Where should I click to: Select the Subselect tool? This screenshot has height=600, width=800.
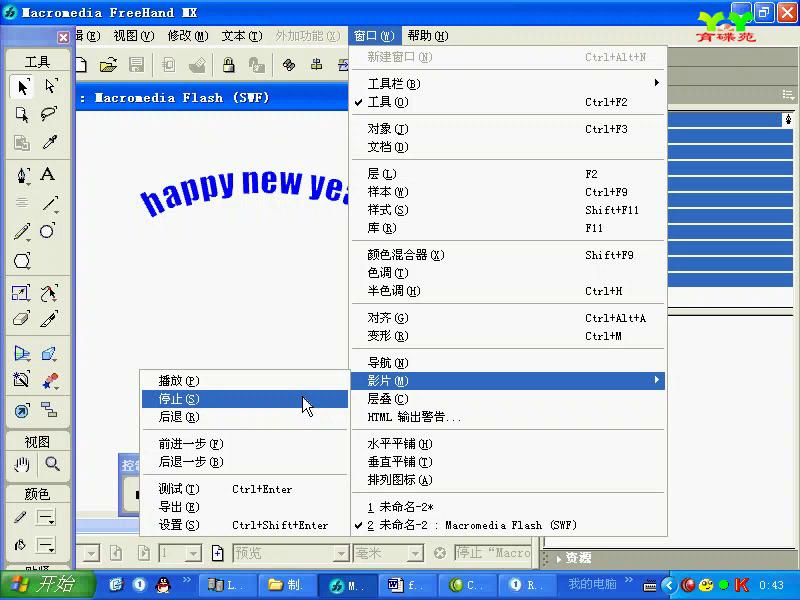coord(50,86)
